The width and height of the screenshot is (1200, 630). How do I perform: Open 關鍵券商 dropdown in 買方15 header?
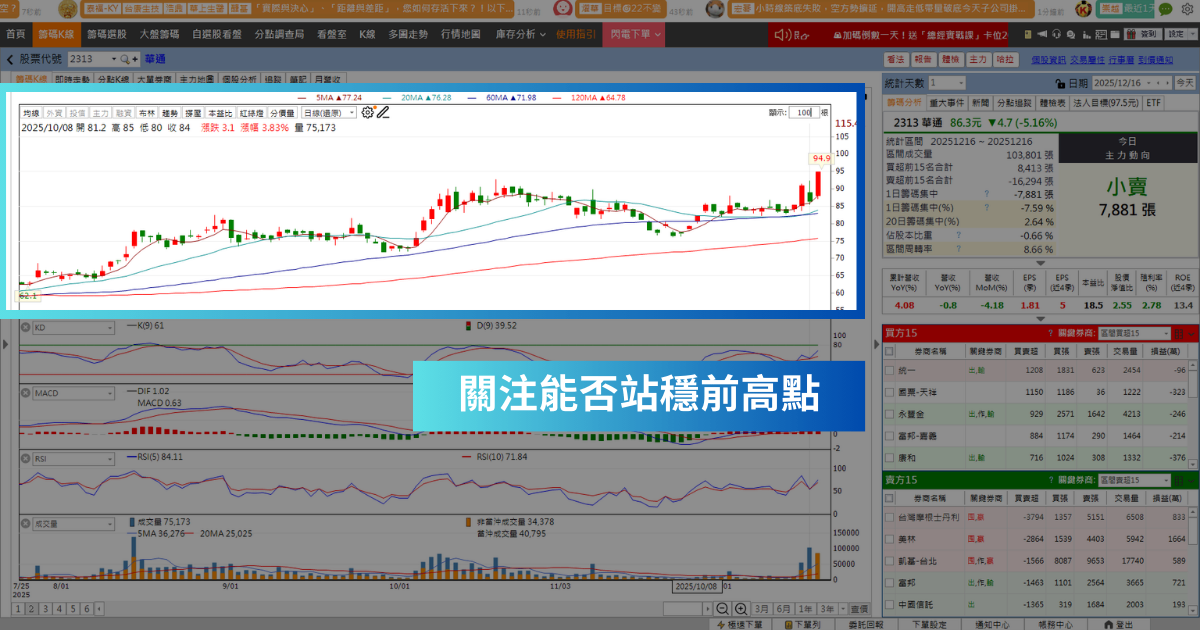pos(1135,332)
